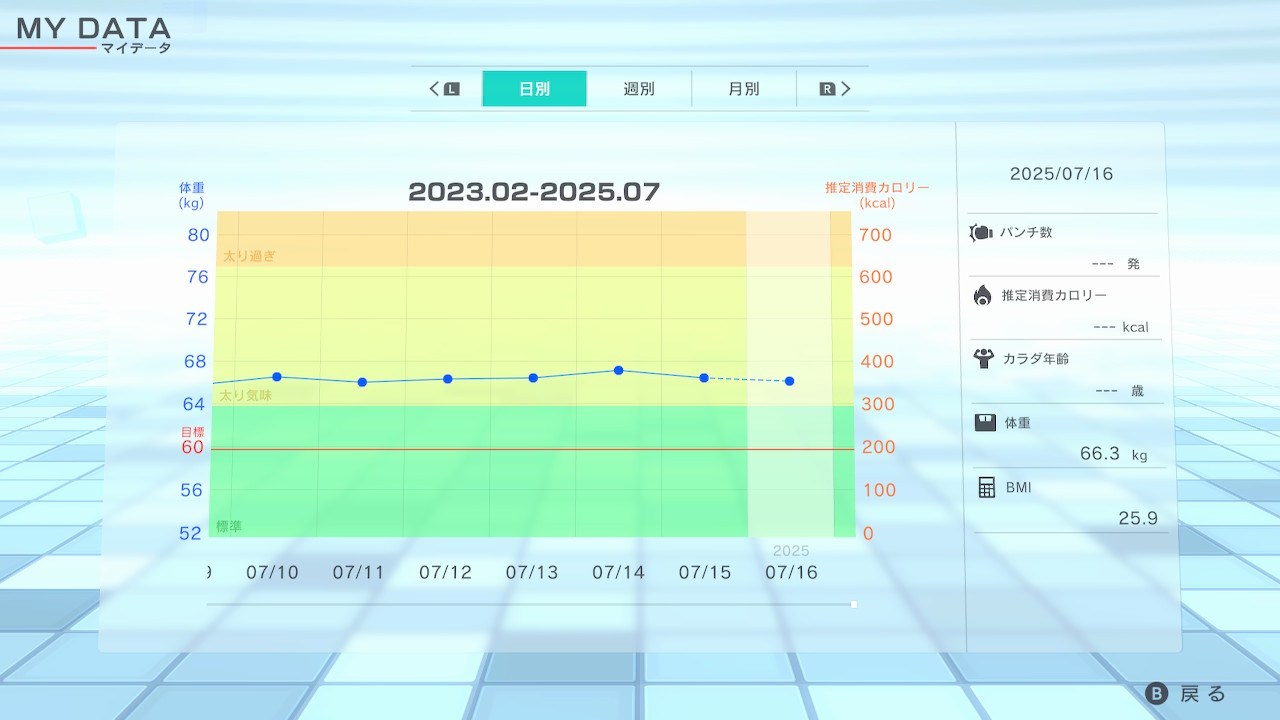
Task: Click the graph scrollbar handle at the end
Action: (853, 604)
